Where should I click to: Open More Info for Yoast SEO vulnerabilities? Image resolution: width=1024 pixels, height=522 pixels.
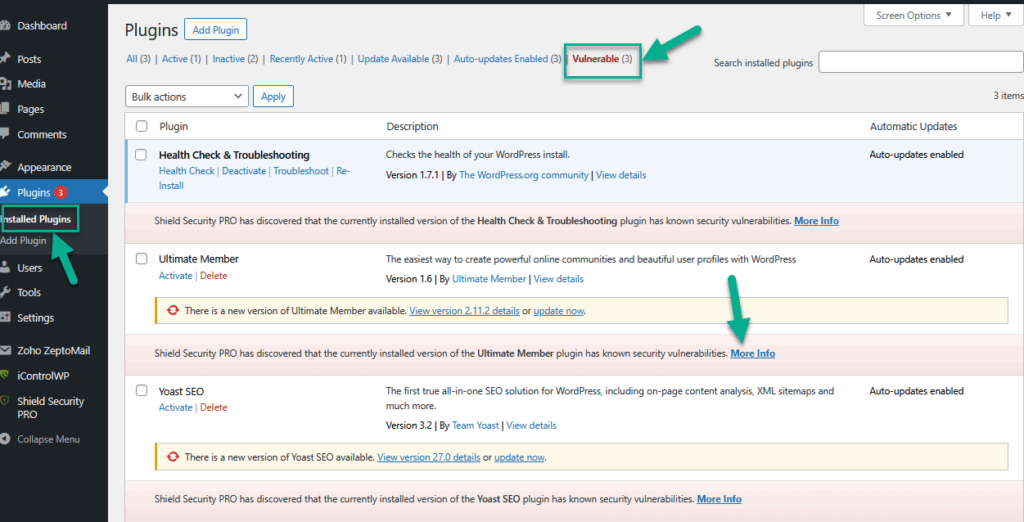(719, 499)
